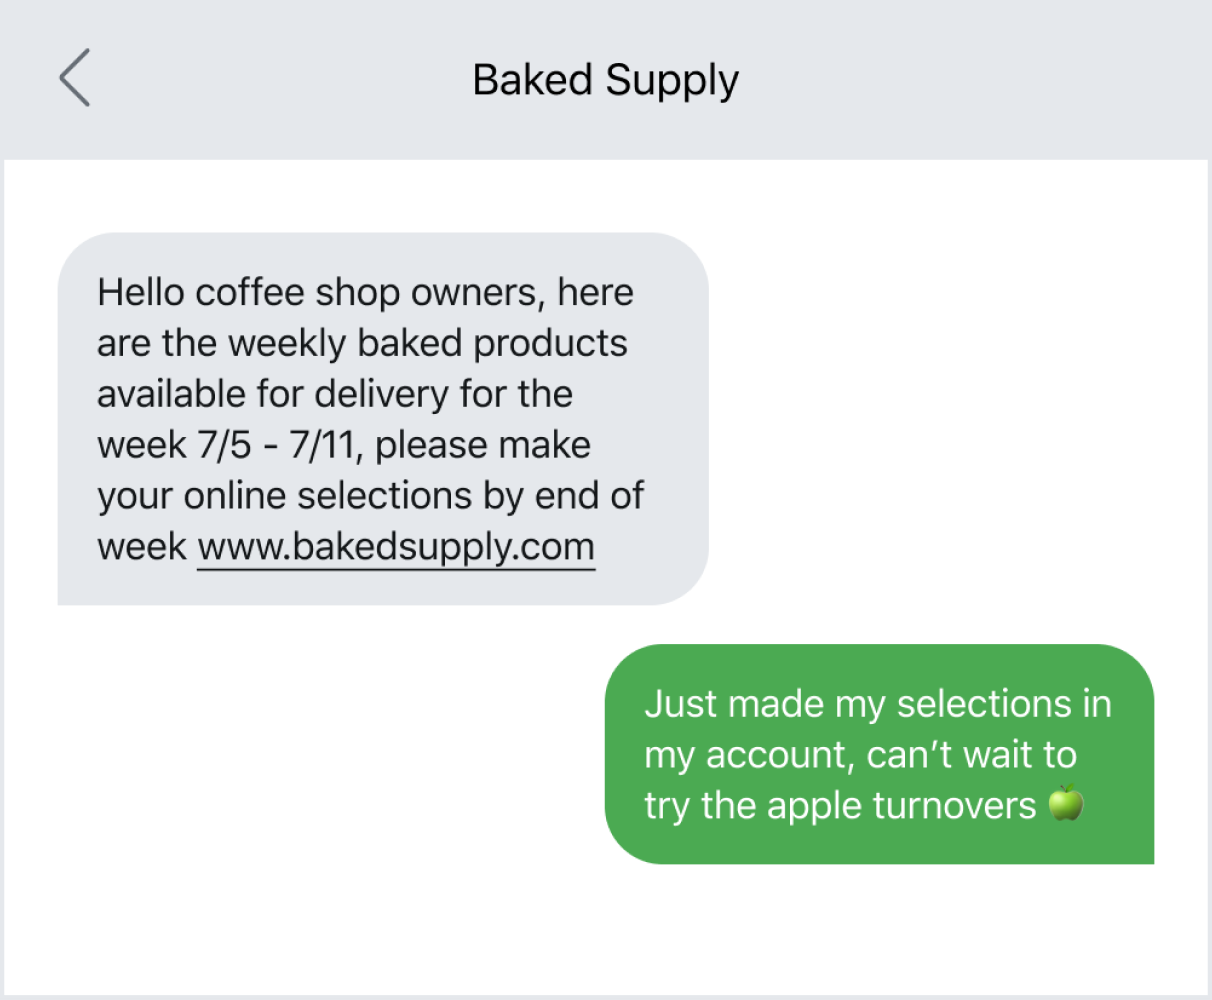1212x1000 pixels.
Task: Click the word "Baked" in the header
Action: coord(532,80)
